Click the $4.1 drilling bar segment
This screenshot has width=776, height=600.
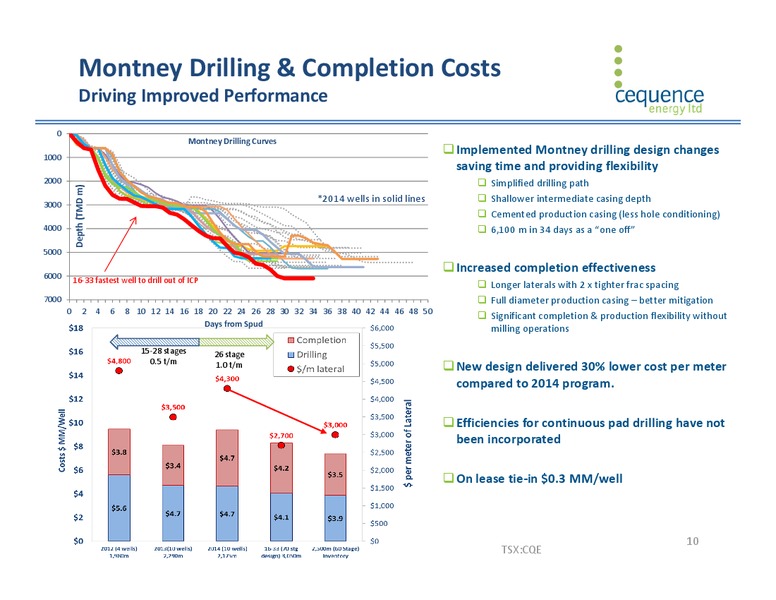pos(281,517)
